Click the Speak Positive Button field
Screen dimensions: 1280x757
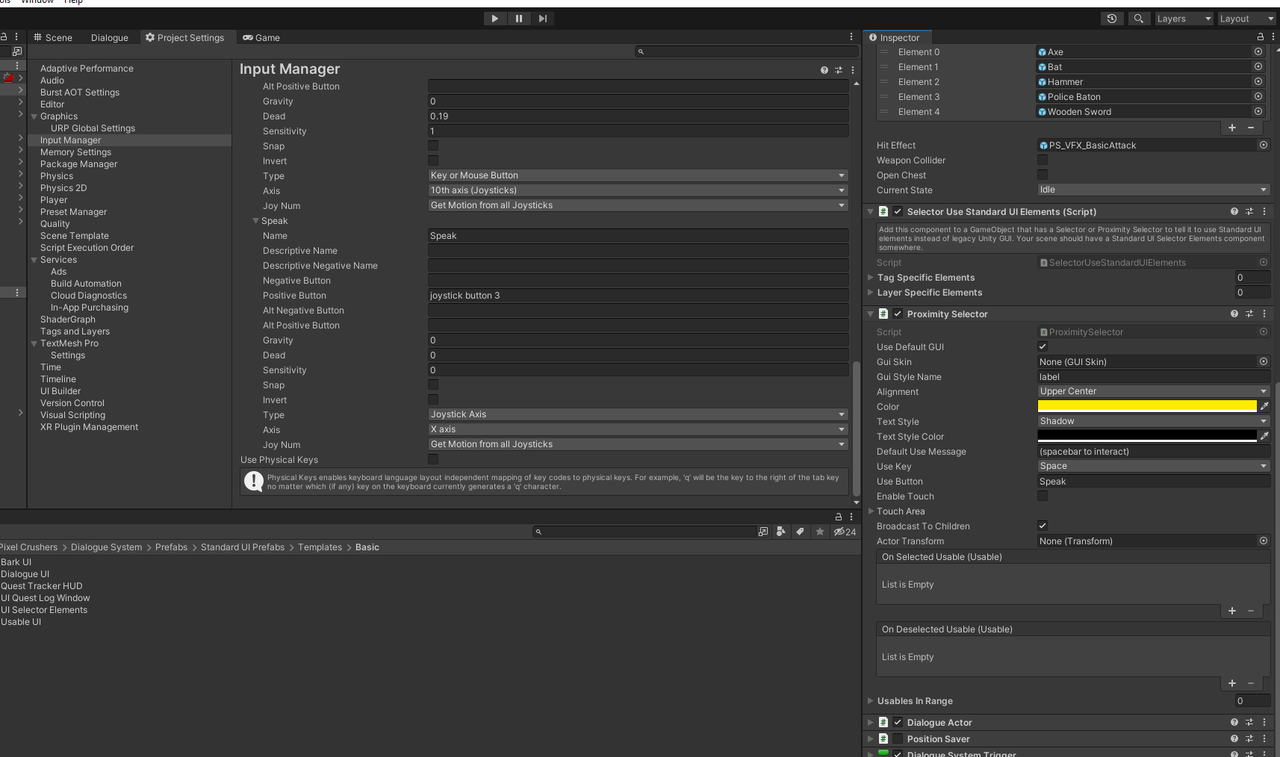point(638,295)
